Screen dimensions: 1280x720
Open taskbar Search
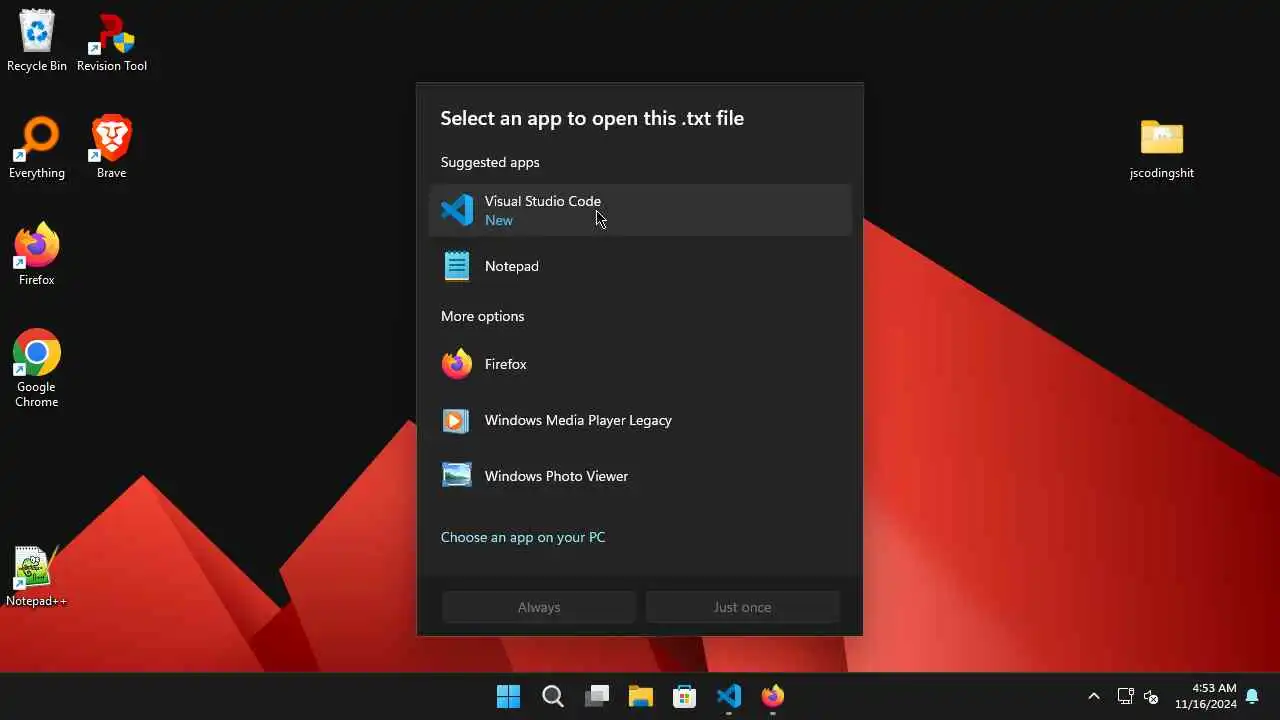(x=553, y=696)
